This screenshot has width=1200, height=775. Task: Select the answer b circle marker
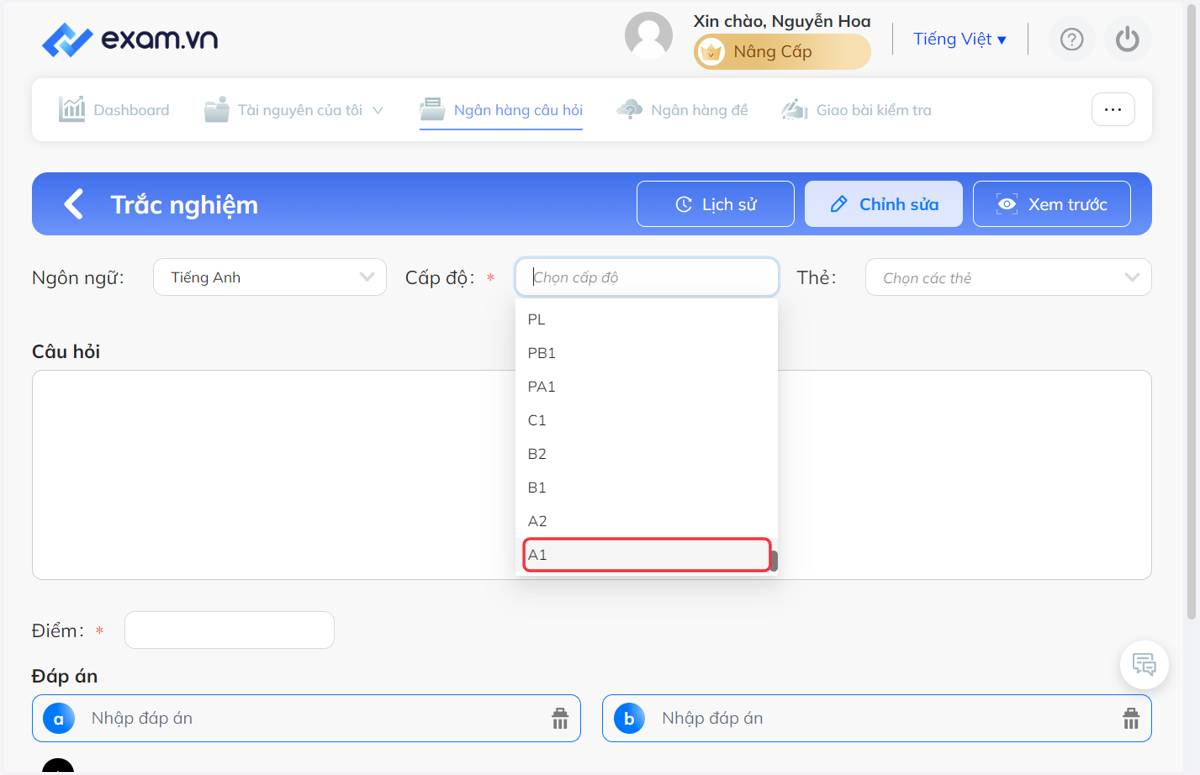(x=629, y=718)
